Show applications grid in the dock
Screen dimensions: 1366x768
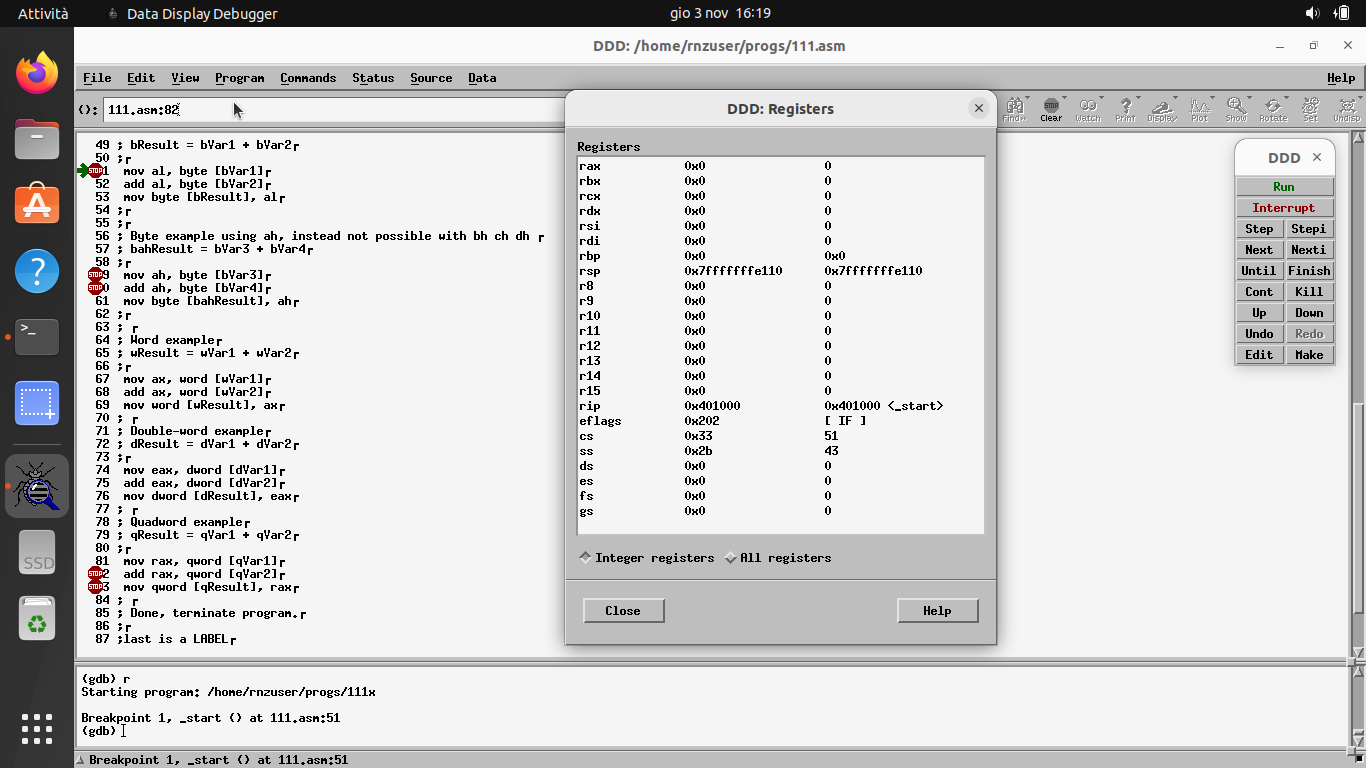(x=37, y=728)
